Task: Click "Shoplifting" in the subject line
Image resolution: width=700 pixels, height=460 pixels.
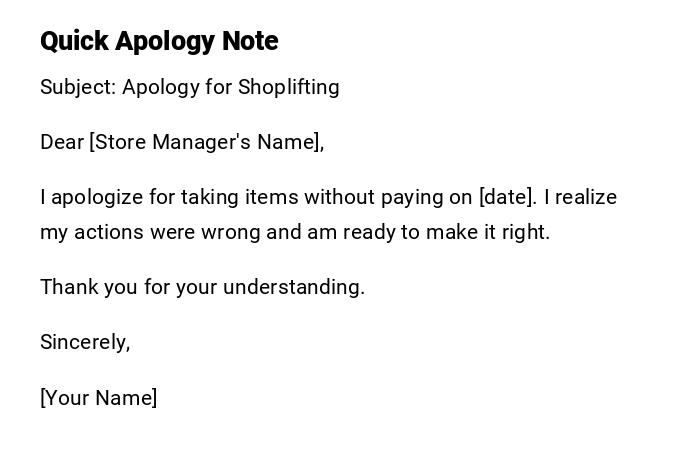Action: (x=289, y=87)
